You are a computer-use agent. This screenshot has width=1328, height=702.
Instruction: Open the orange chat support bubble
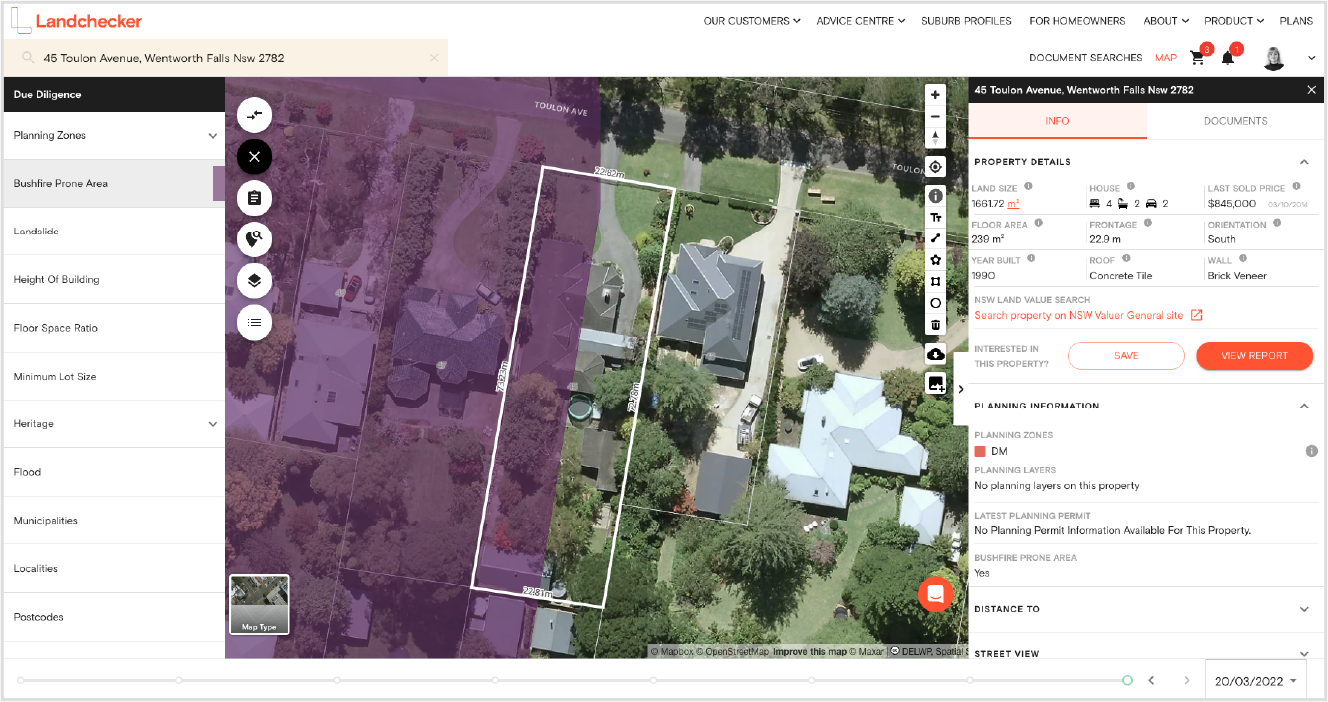pyautogui.click(x=935, y=594)
